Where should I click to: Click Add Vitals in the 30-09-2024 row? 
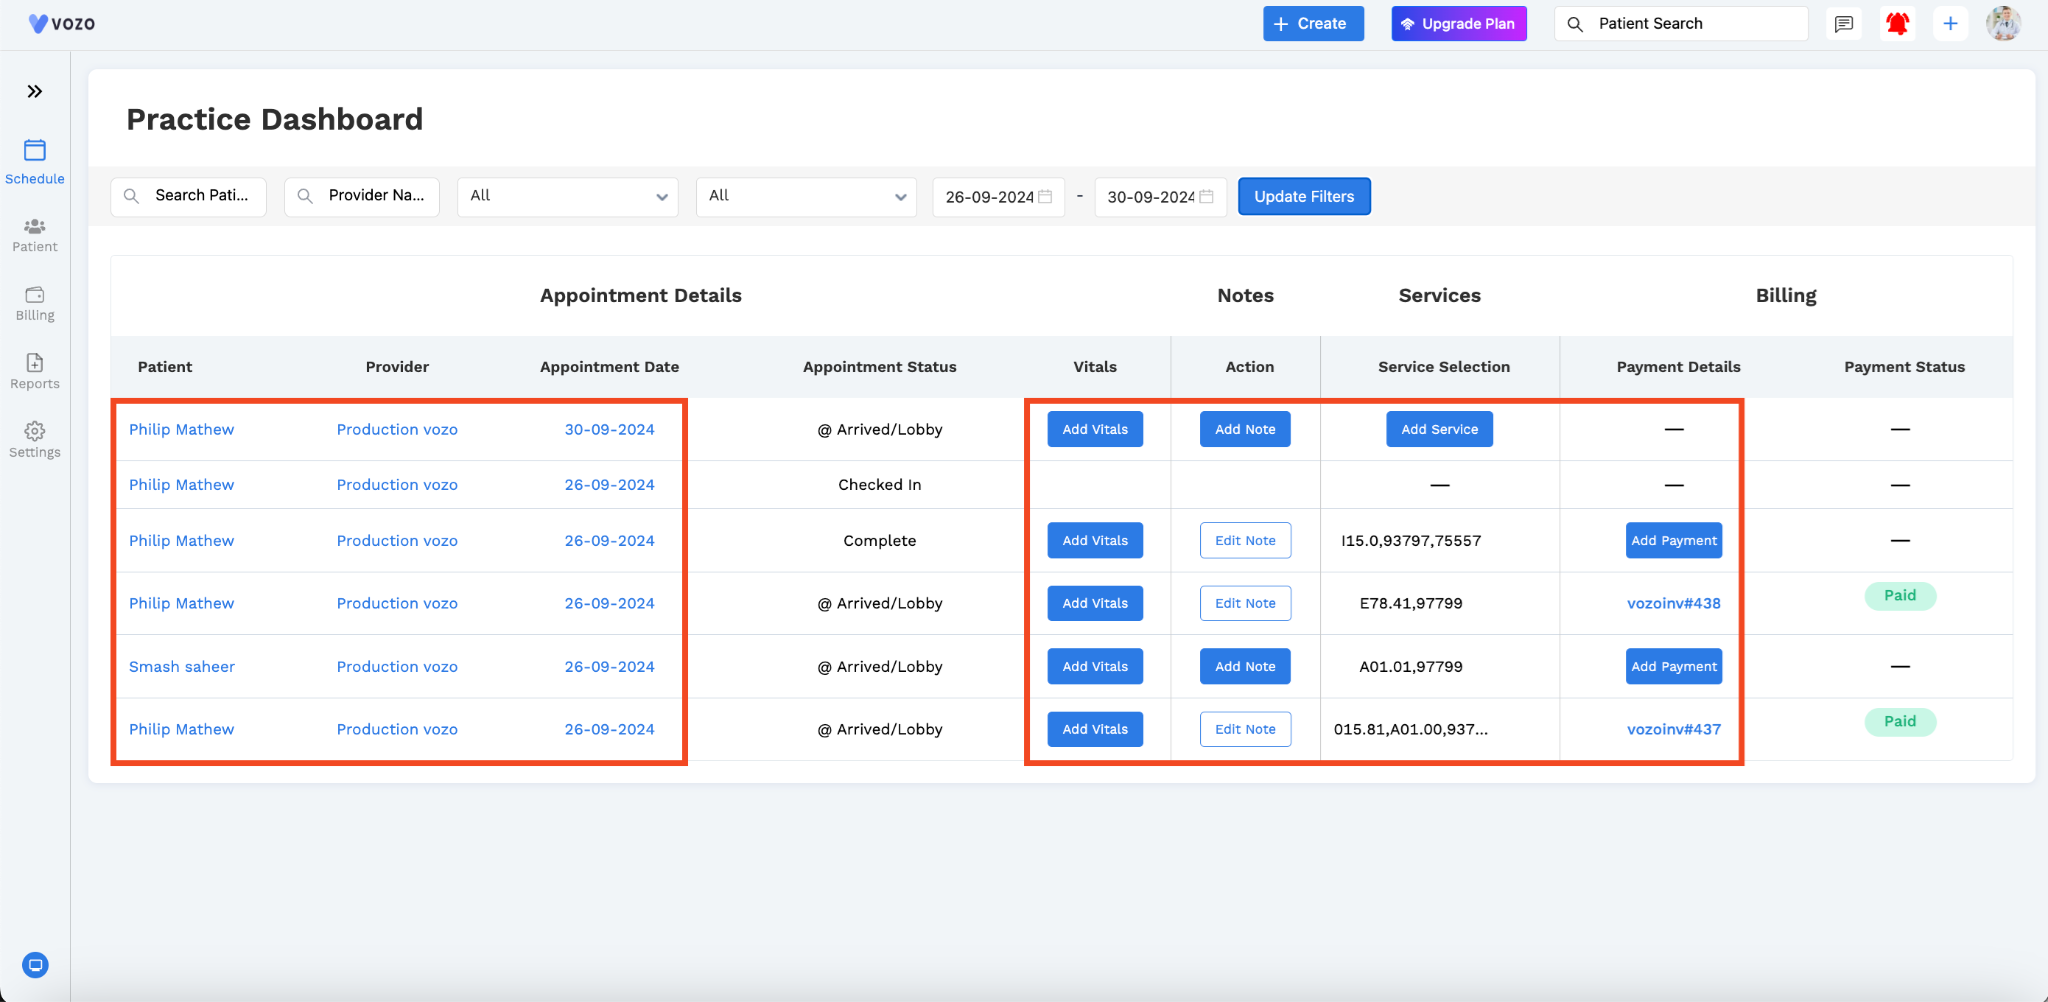pos(1095,429)
